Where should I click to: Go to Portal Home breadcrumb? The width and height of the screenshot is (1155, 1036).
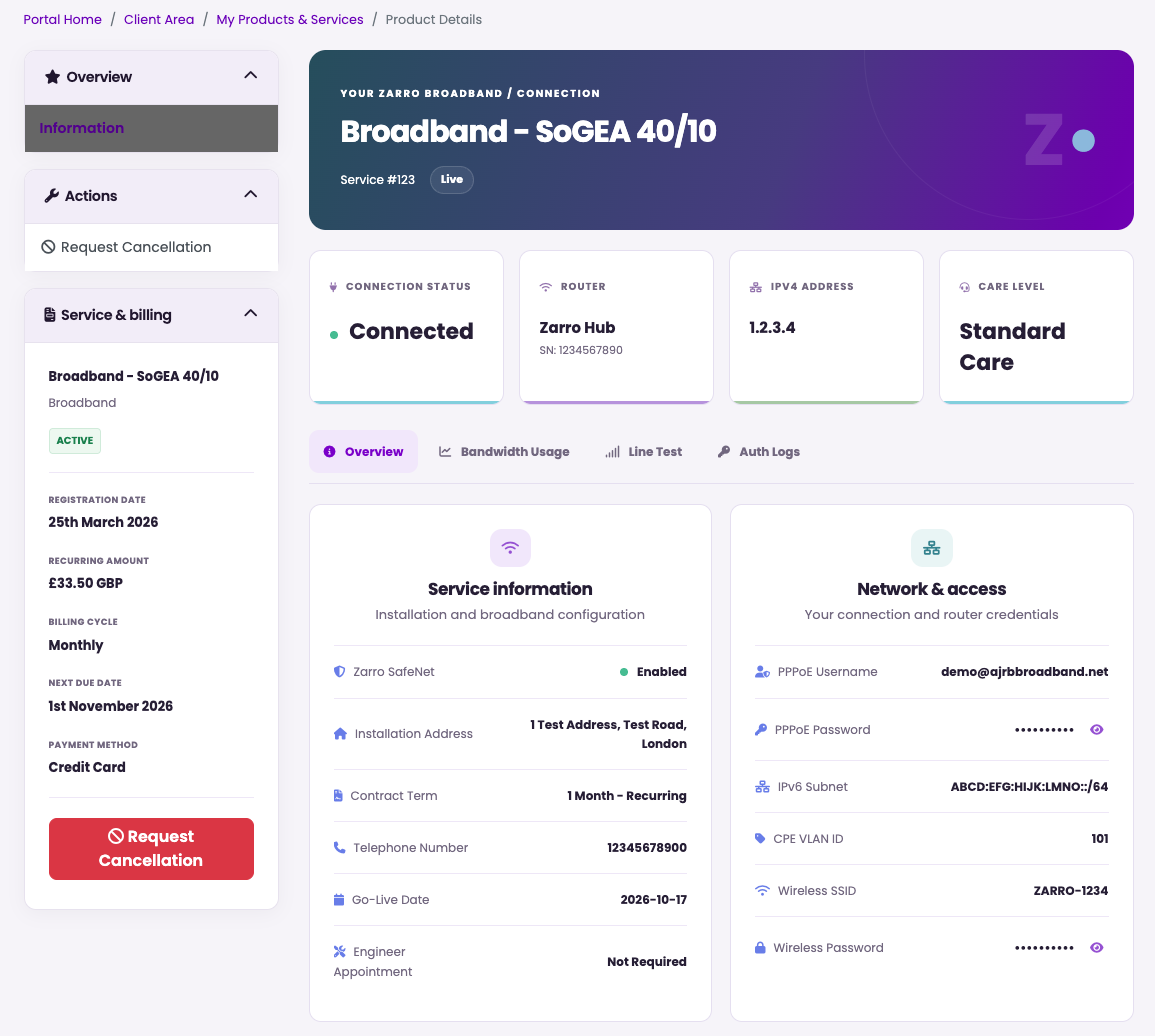click(63, 19)
